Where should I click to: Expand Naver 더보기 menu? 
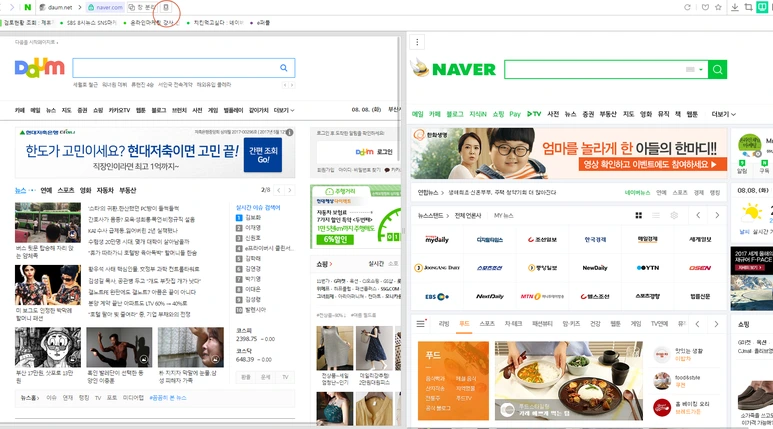pyautogui.click(x=723, y=114)
